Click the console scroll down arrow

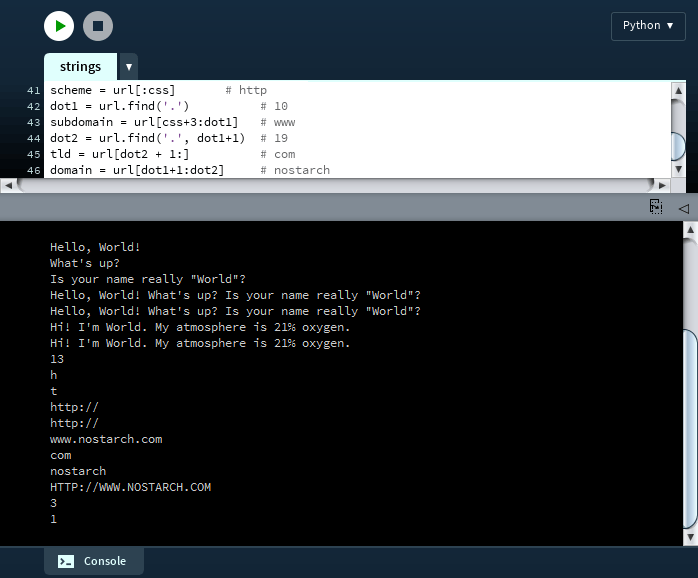[x=690, y=537]
